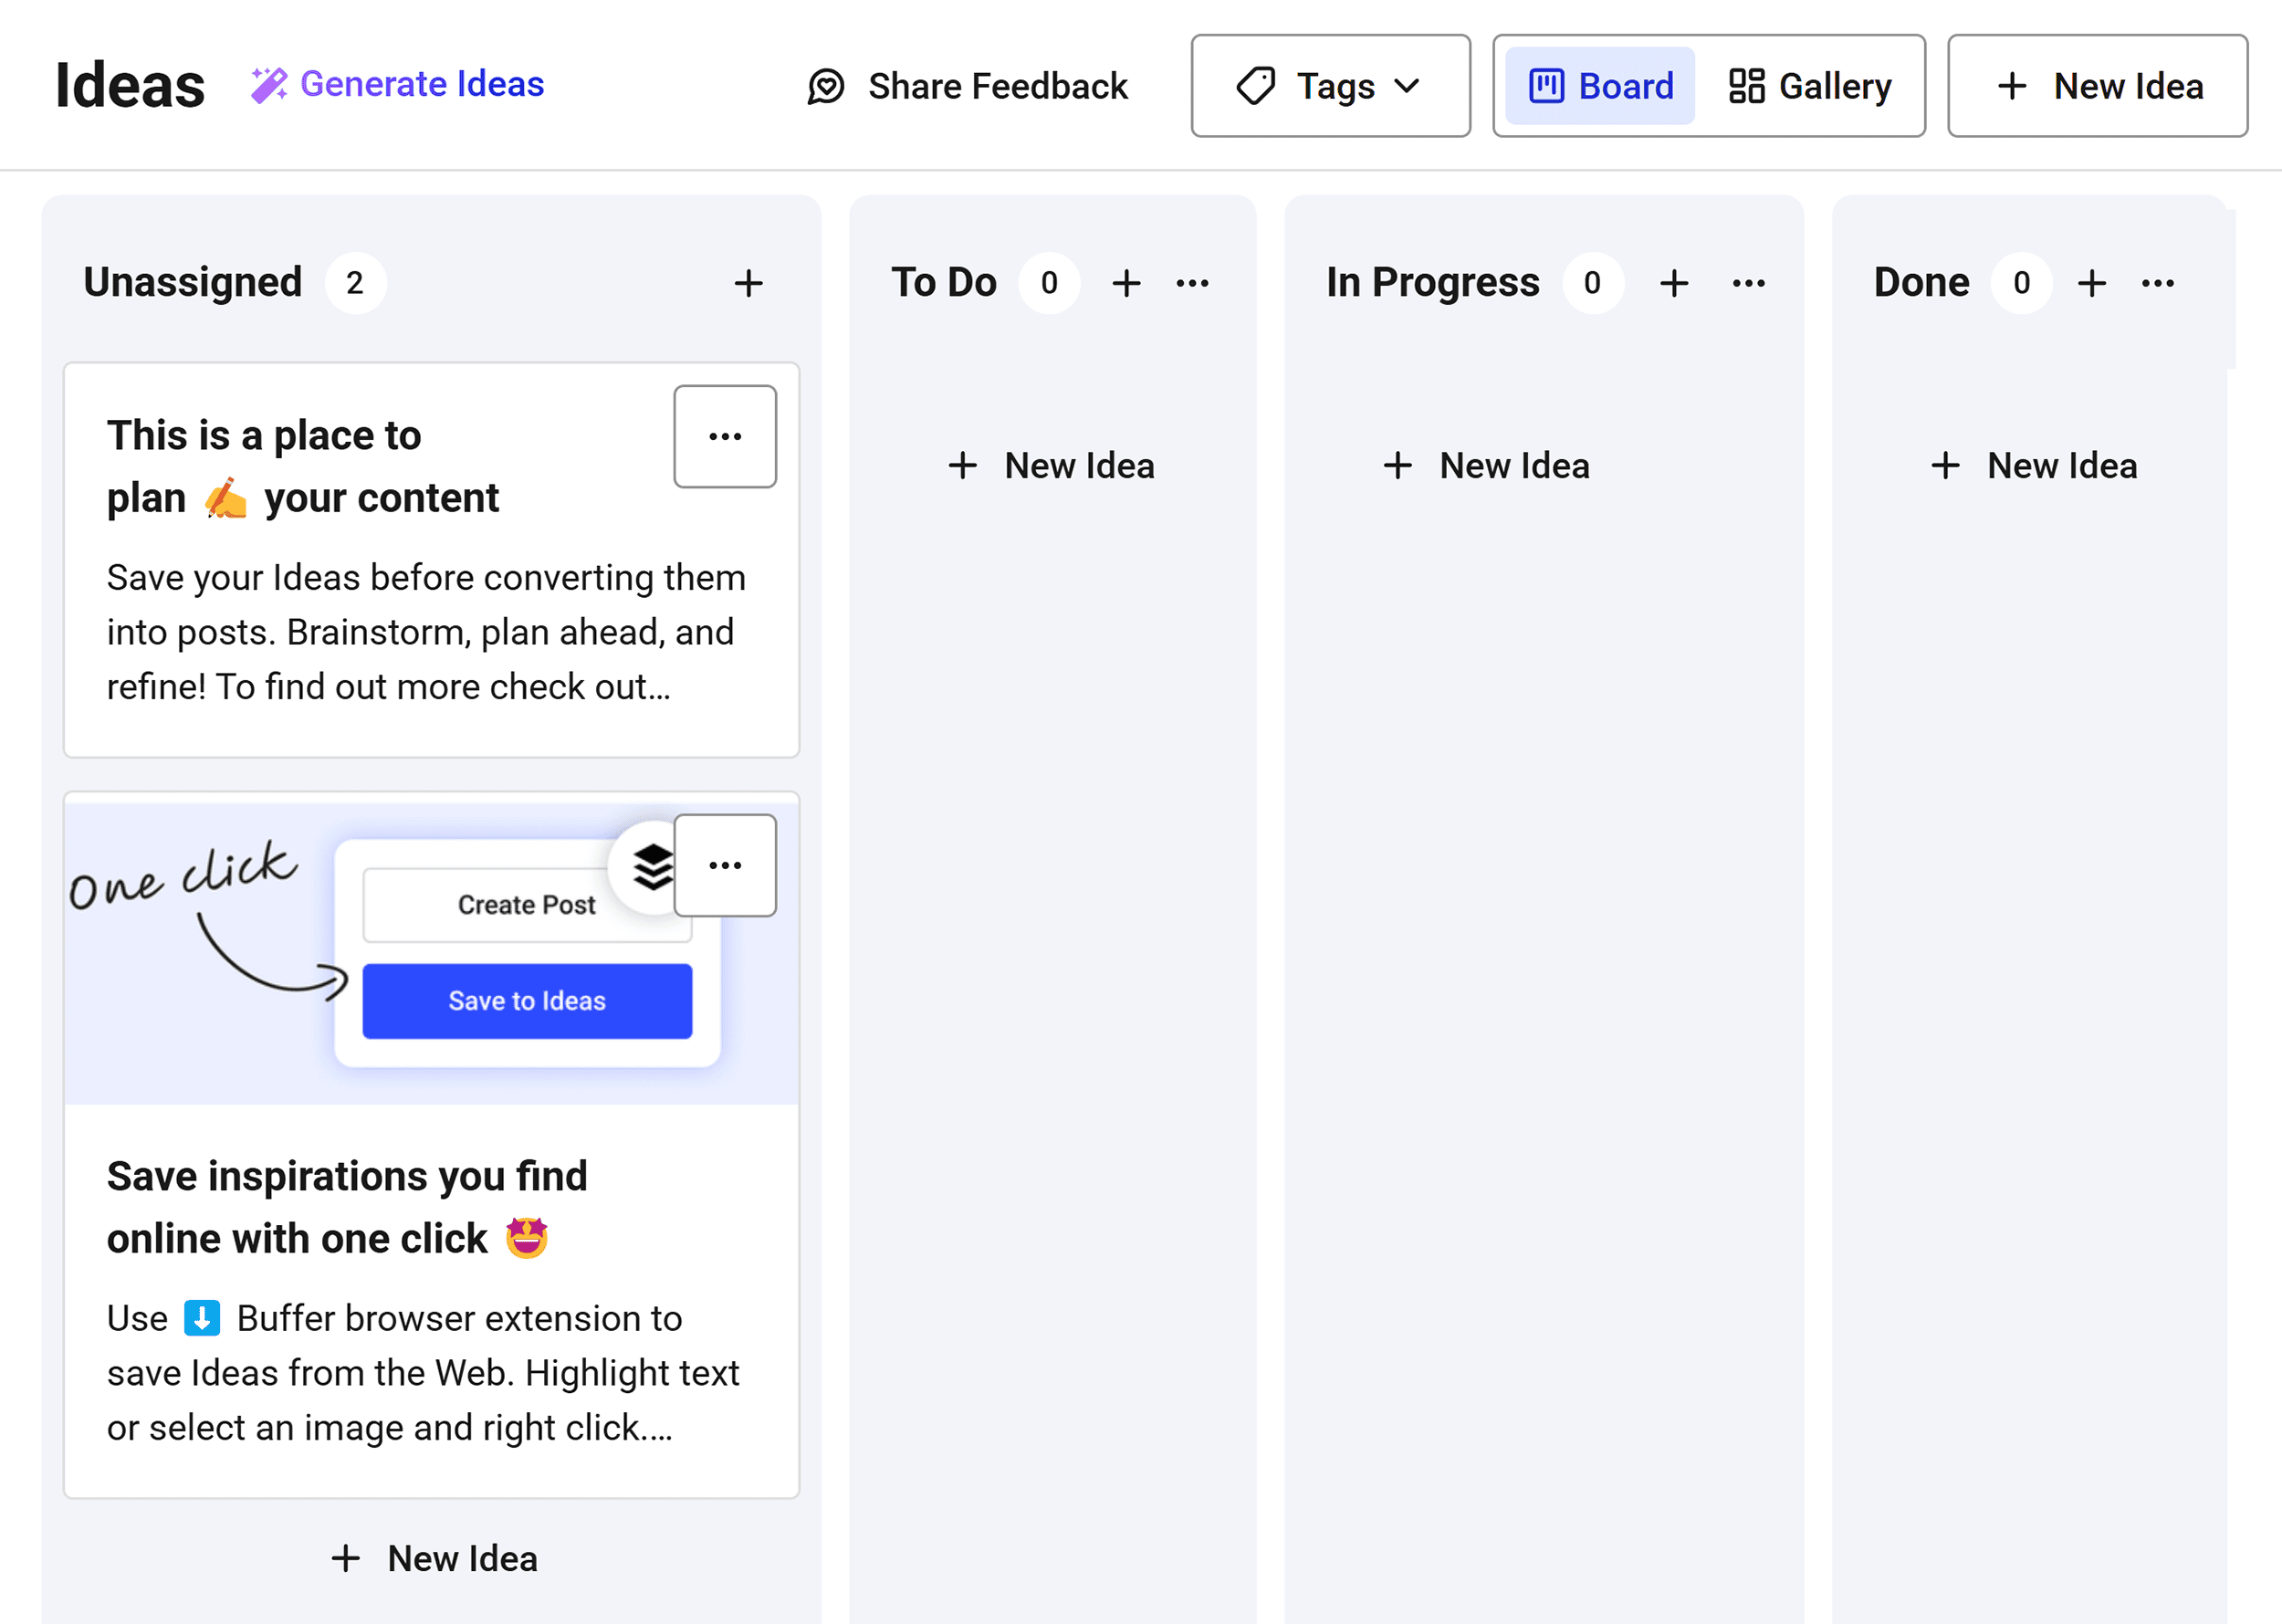This screenshot has width=2282, height=1624.
Task: Click the plus icon in the Done column header
Action: pyautogui.click(x=2091, y=283)
